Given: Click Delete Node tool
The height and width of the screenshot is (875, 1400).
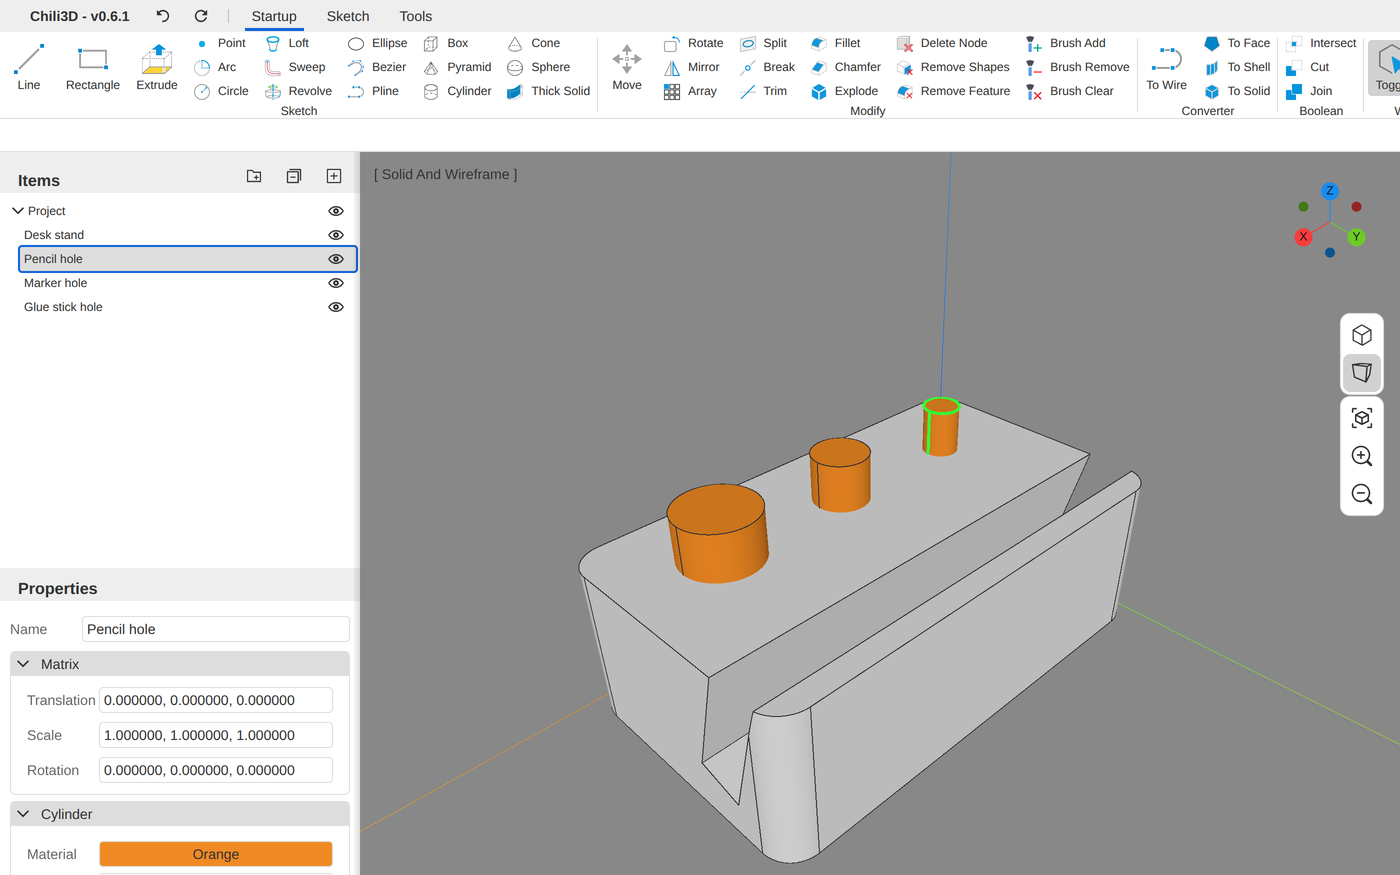Looking at the screenshot, I should point(942,43).
